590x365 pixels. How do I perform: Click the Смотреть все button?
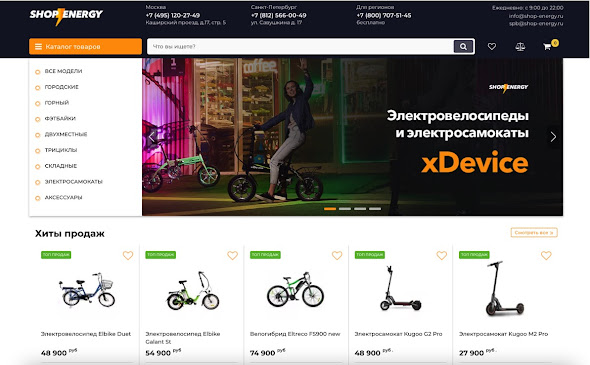pyautogui.click(x=534, y=233)
